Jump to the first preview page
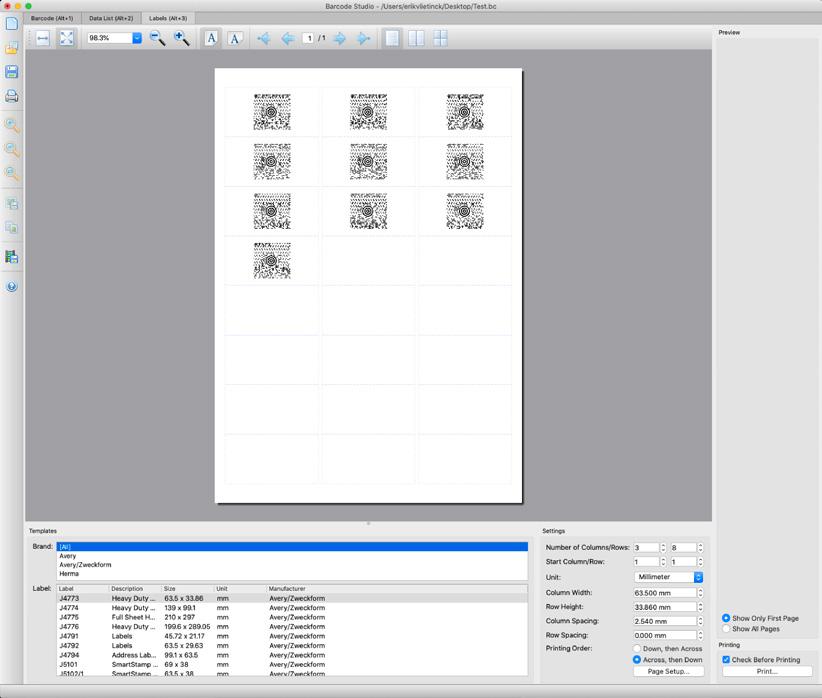Viewport: 822px width, 698px height. point(264,38)
